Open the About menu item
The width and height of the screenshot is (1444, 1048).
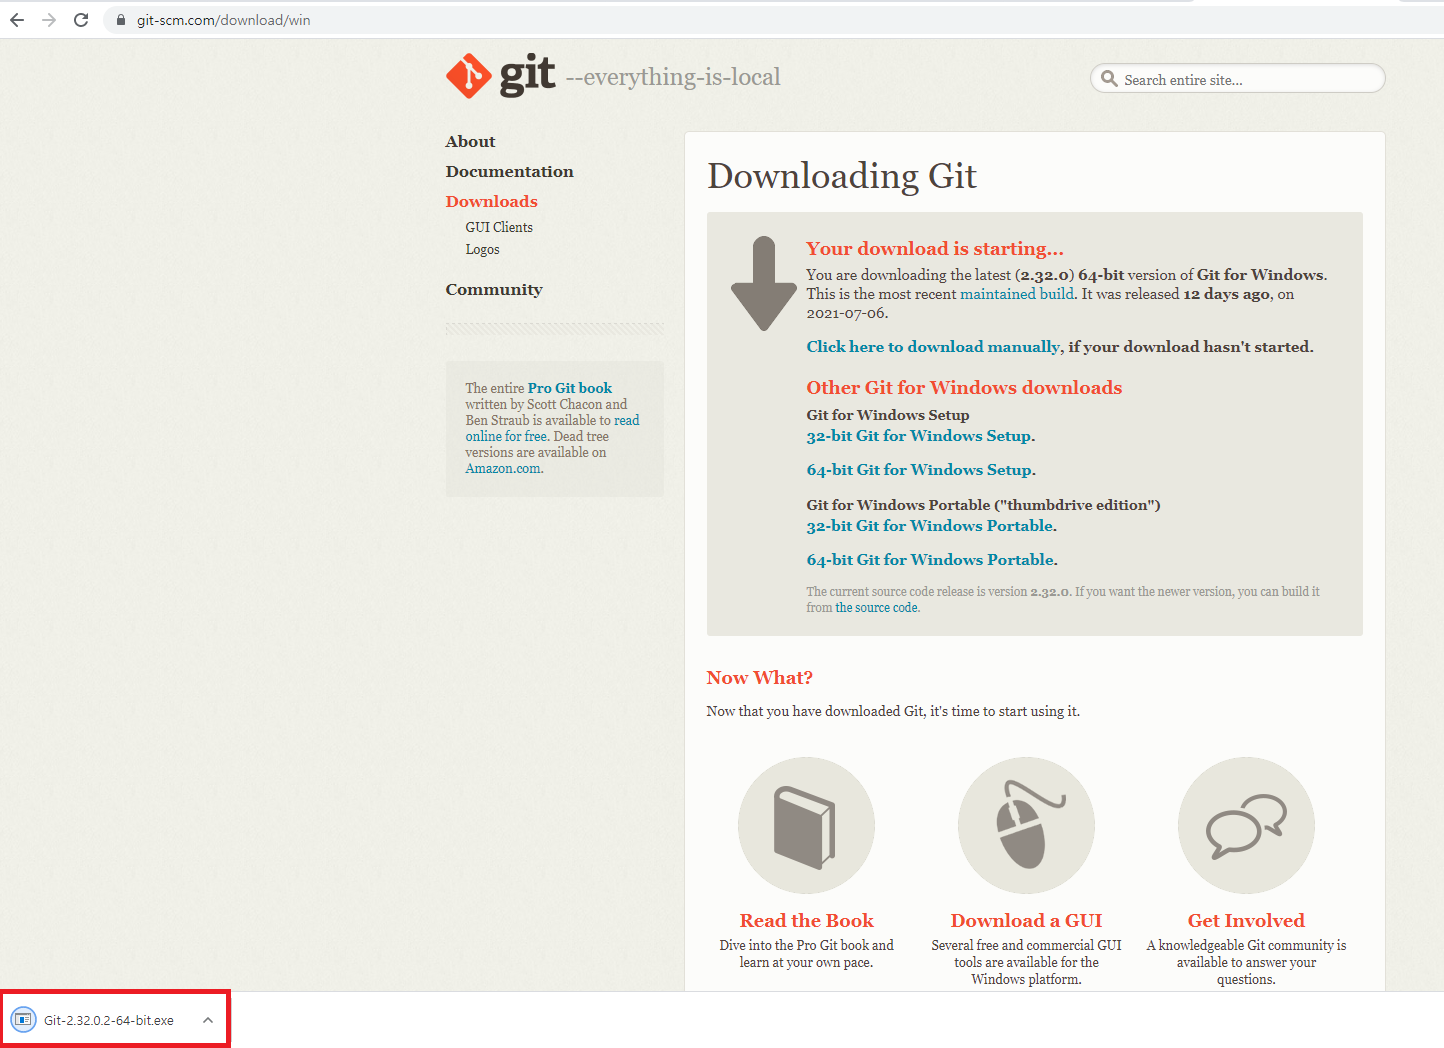470,142
